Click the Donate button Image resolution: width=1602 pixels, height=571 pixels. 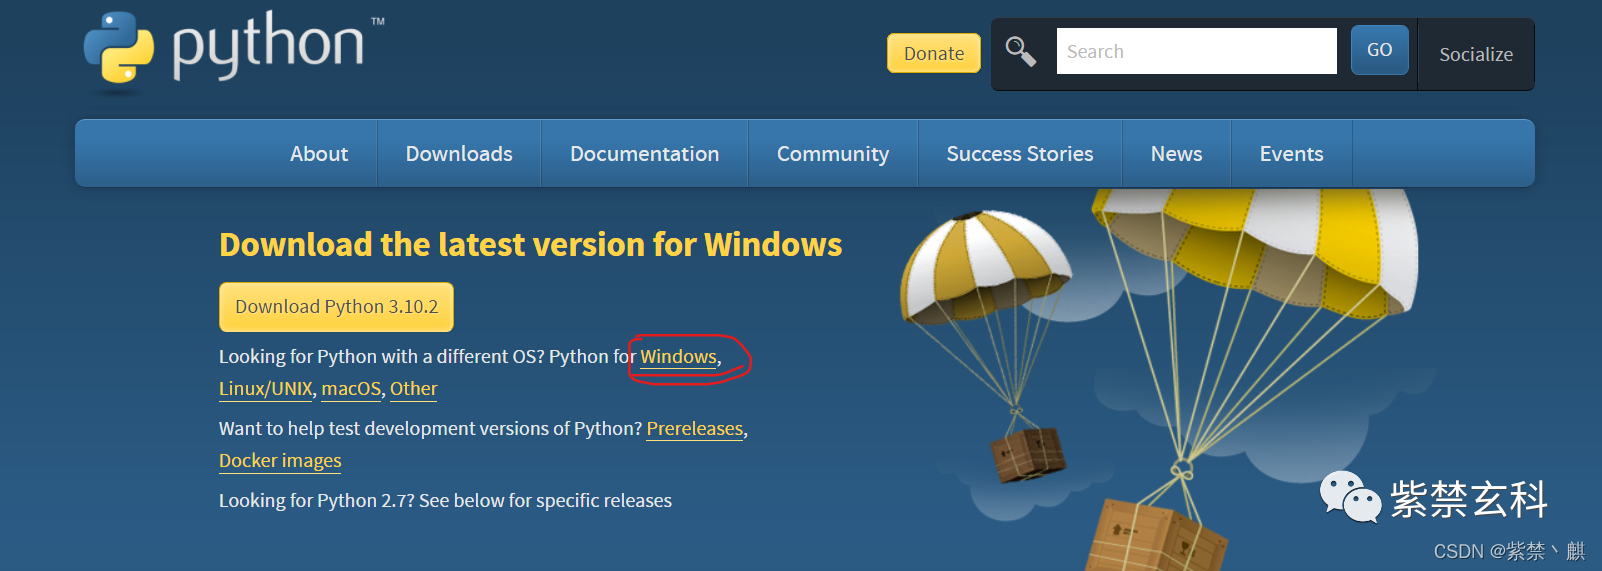click(x=934, y=53)
